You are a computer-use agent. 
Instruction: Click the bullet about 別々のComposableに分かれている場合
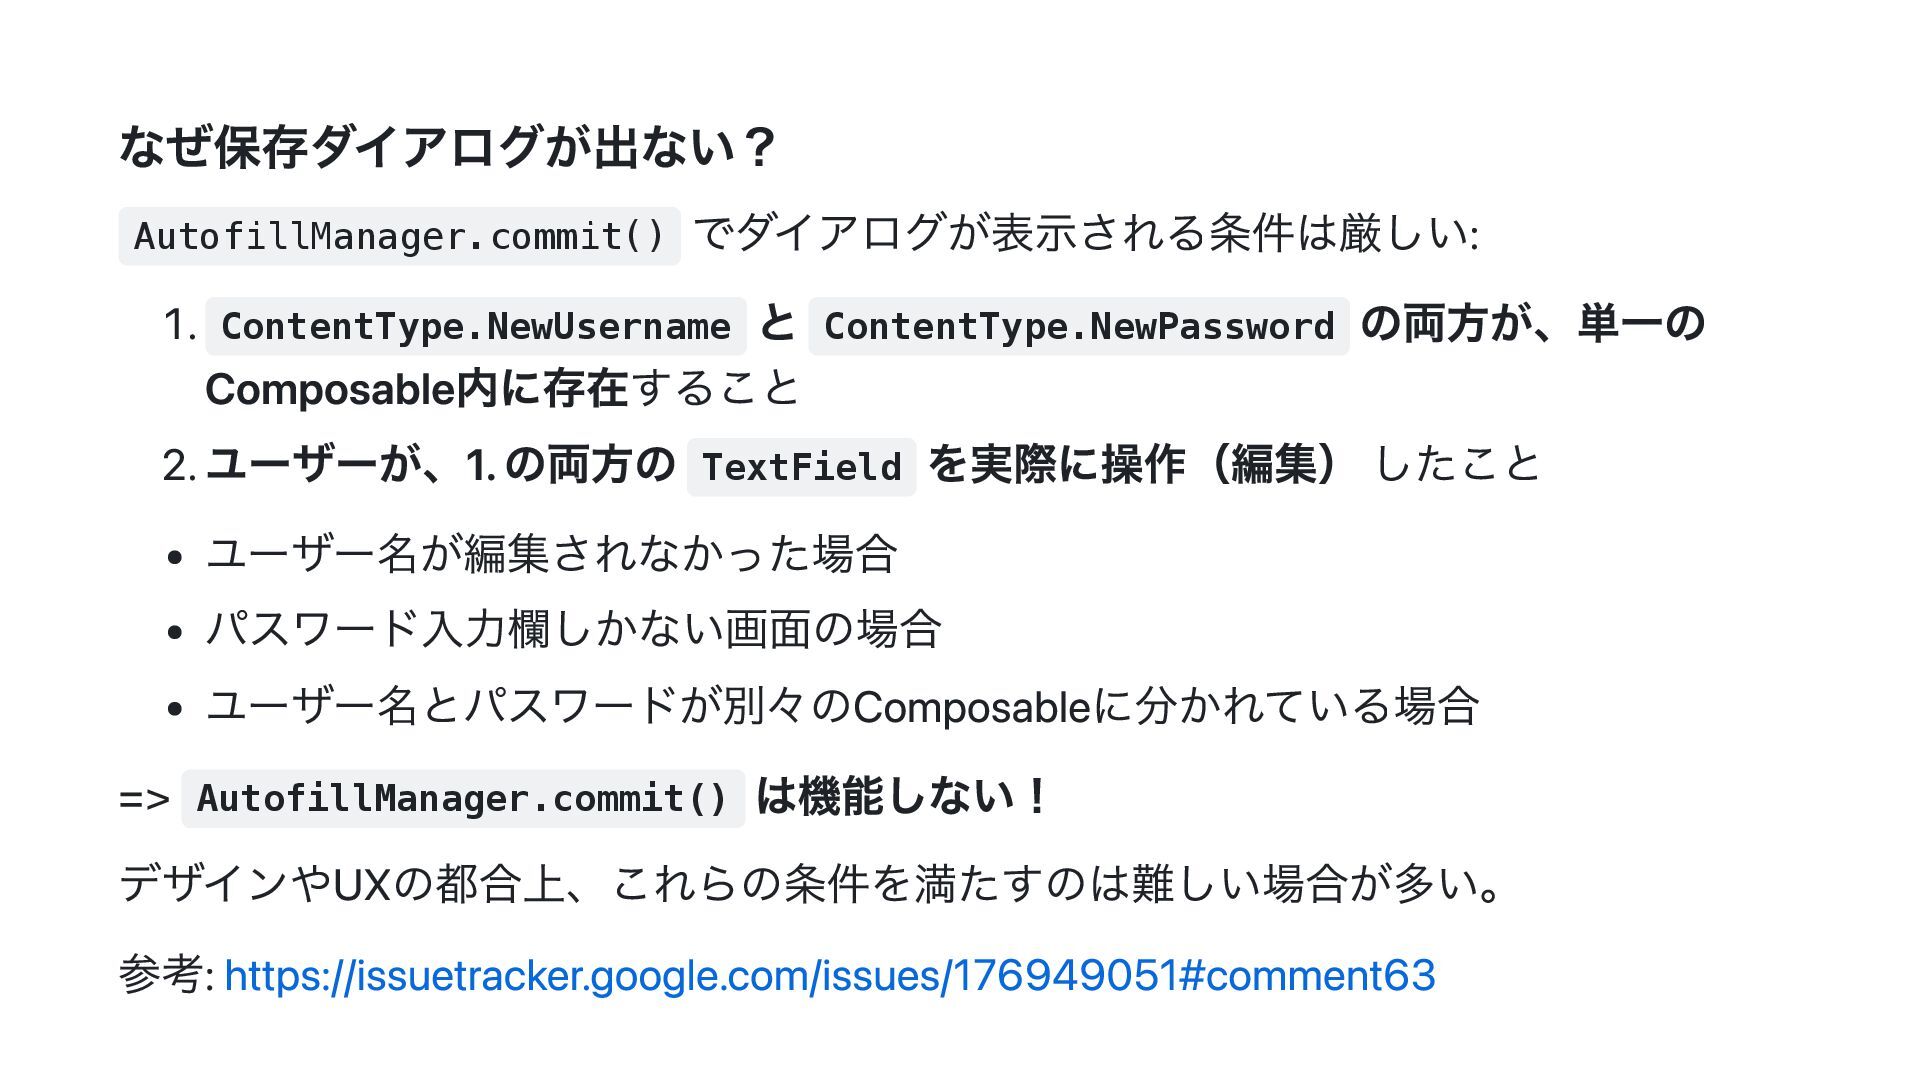tap(842, 706)
